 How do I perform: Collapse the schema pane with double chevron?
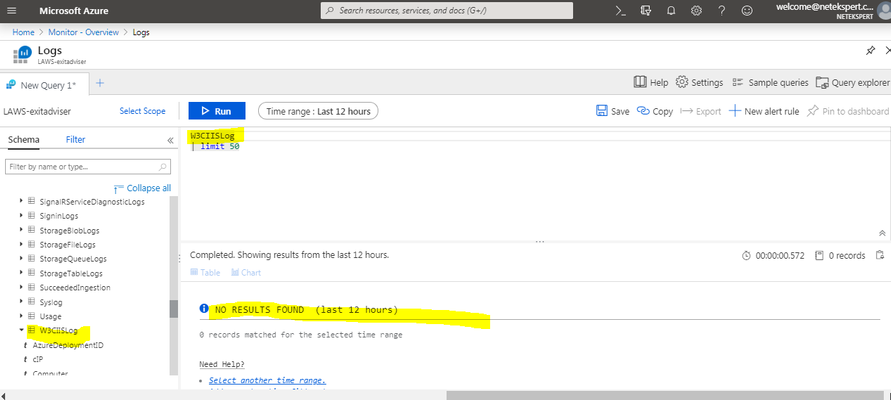coord(170,140)
